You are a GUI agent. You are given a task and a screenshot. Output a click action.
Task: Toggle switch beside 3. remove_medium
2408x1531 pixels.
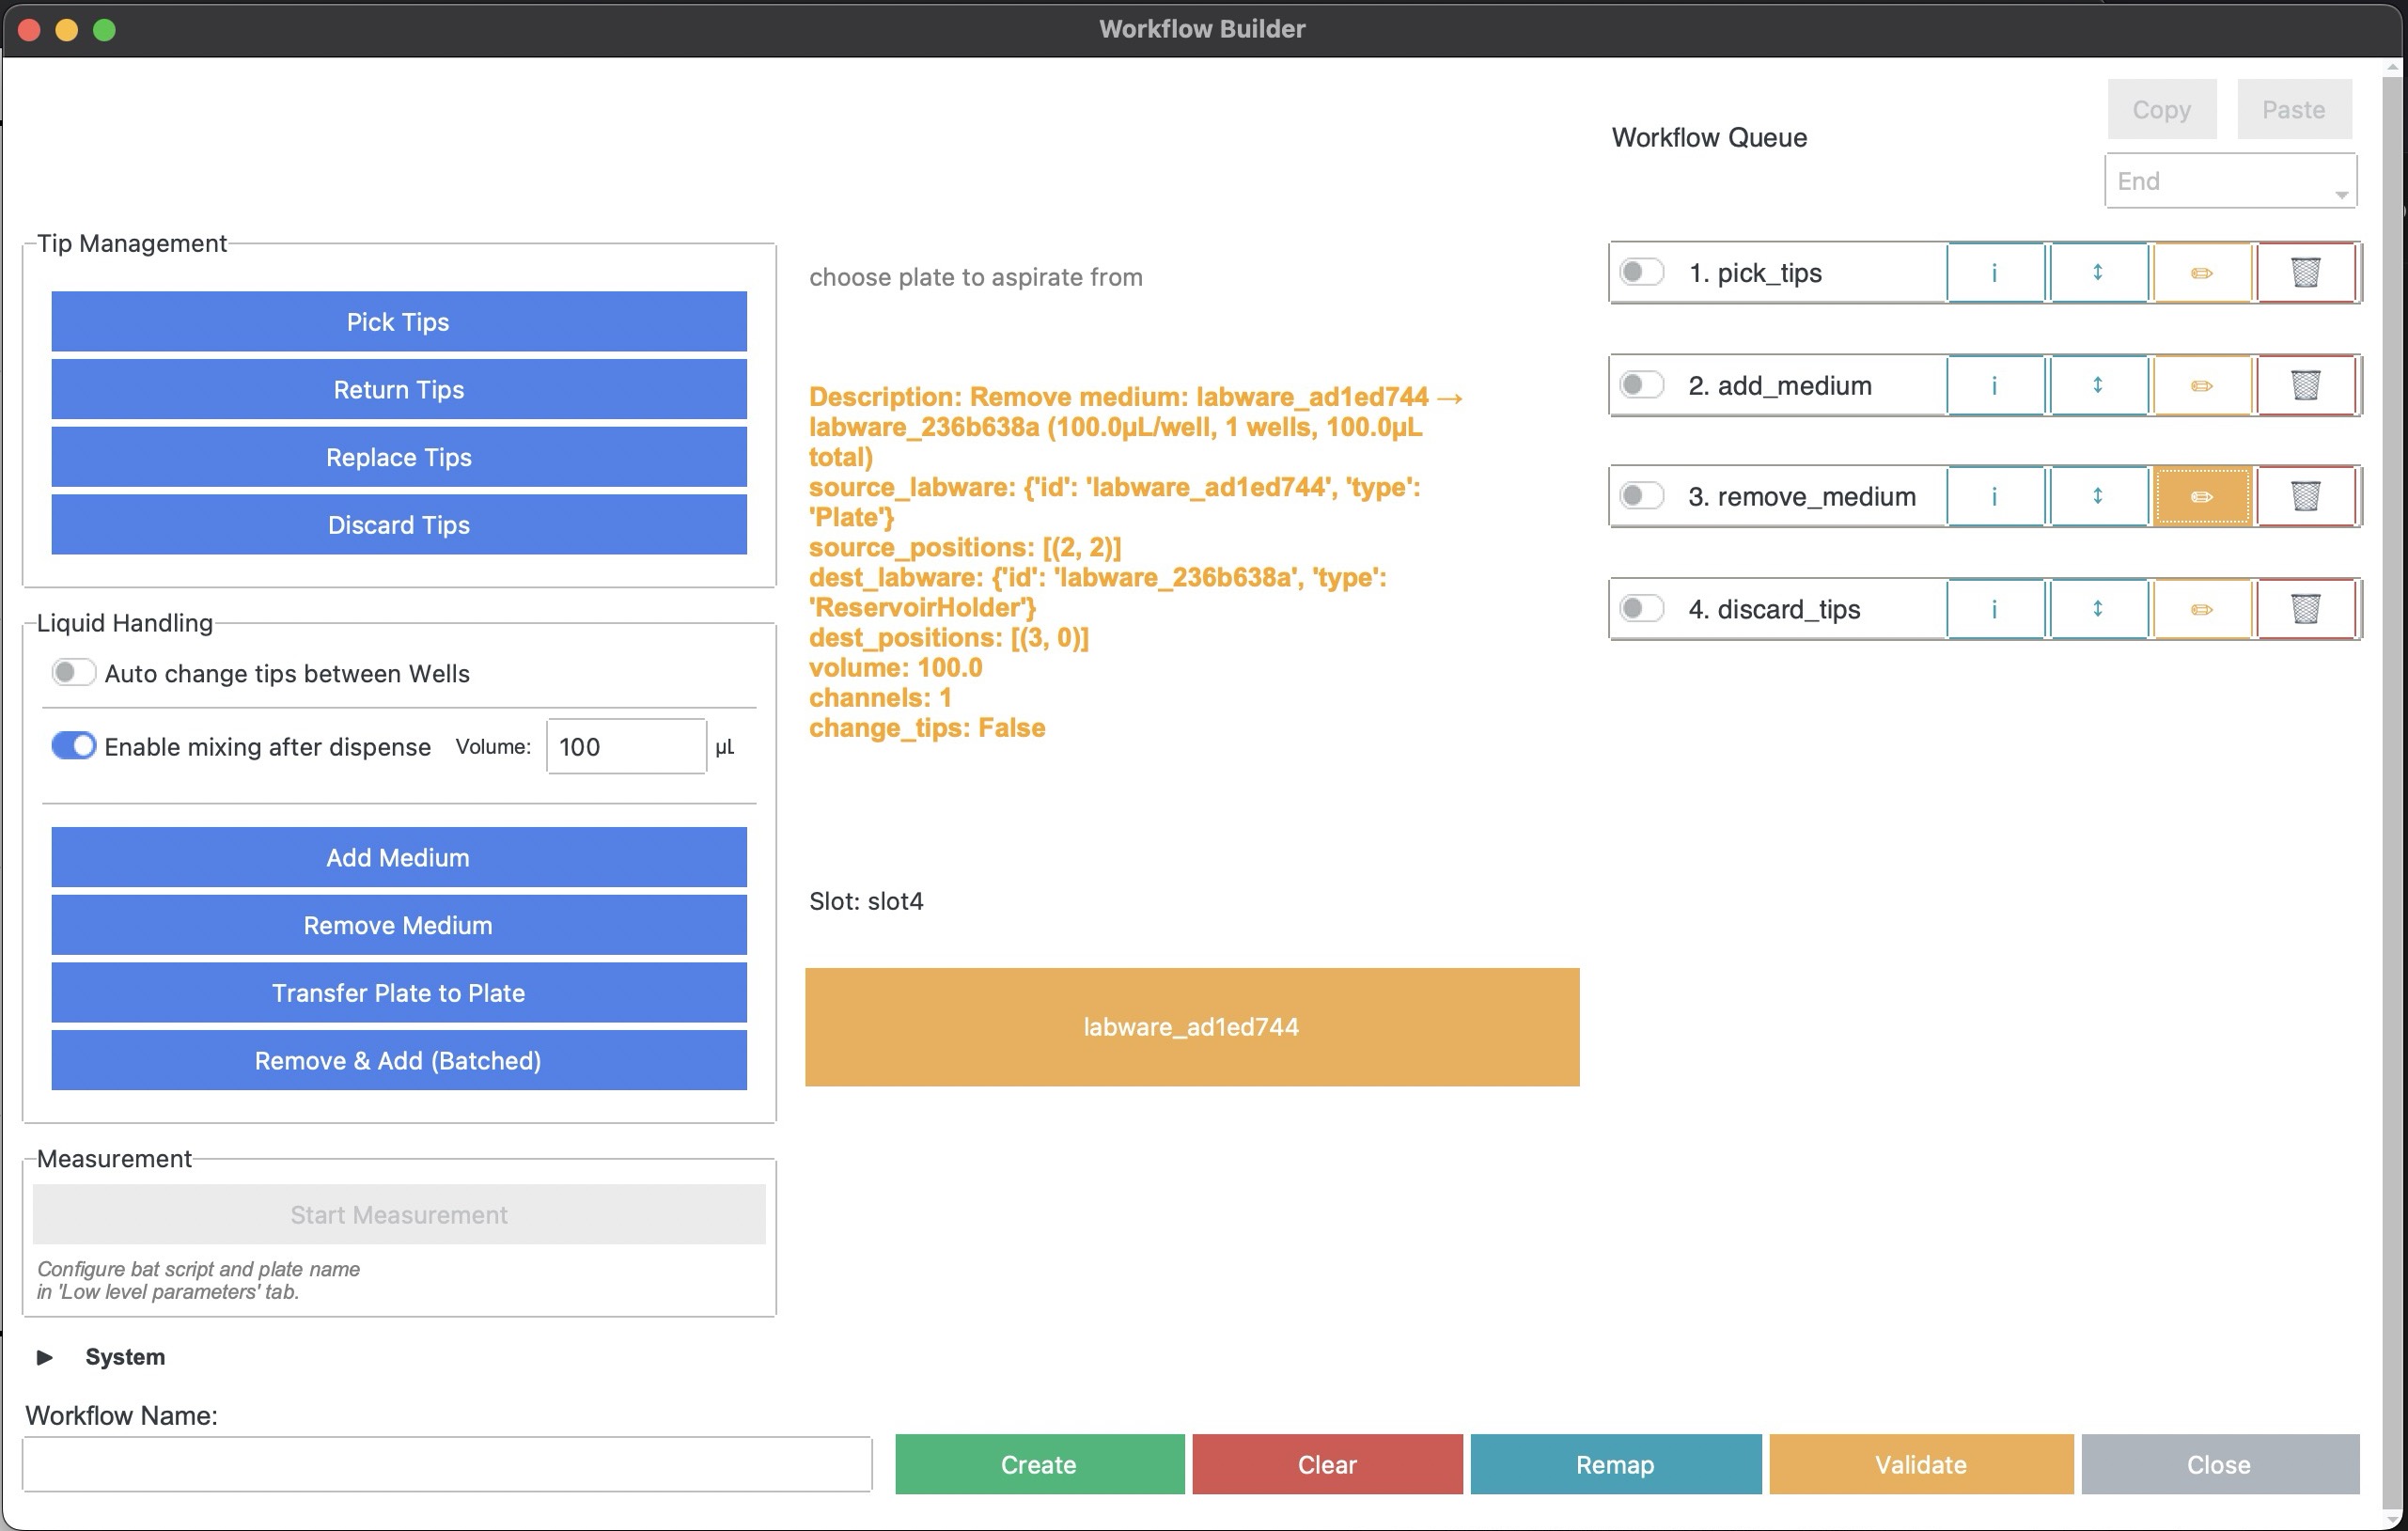(x=1641, y=496)
